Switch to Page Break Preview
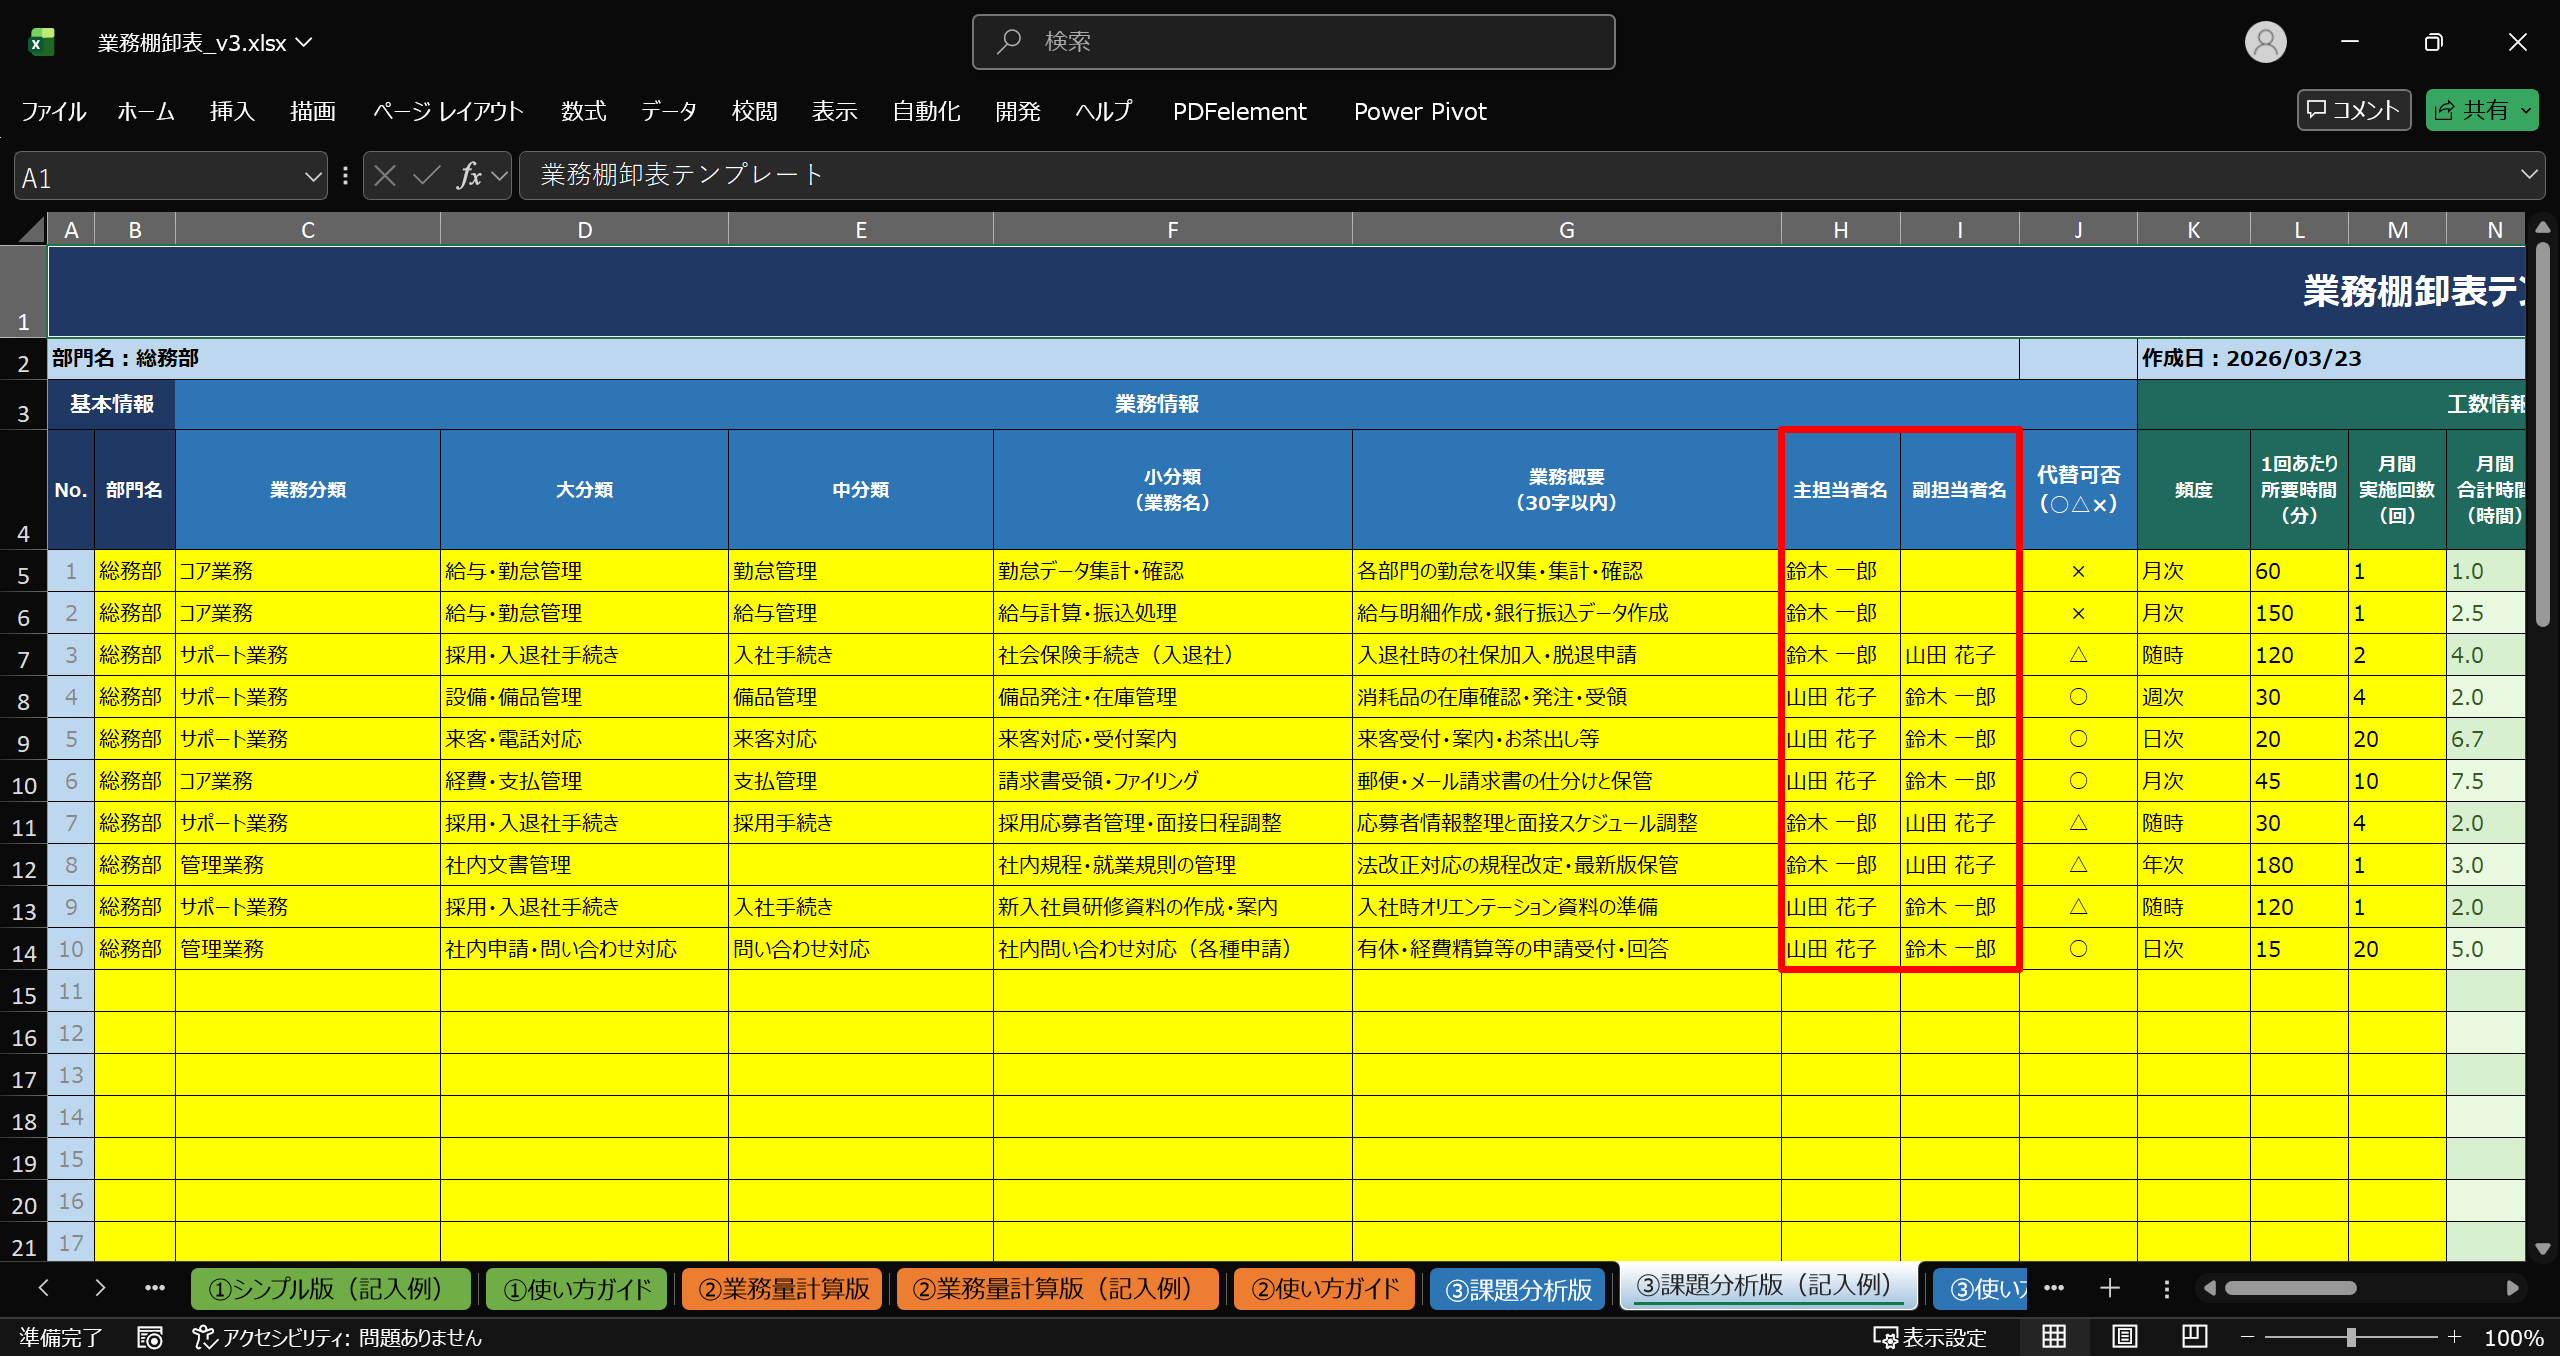The height and width of the screenshot is (1356, 2560). click(2195, 1337)
